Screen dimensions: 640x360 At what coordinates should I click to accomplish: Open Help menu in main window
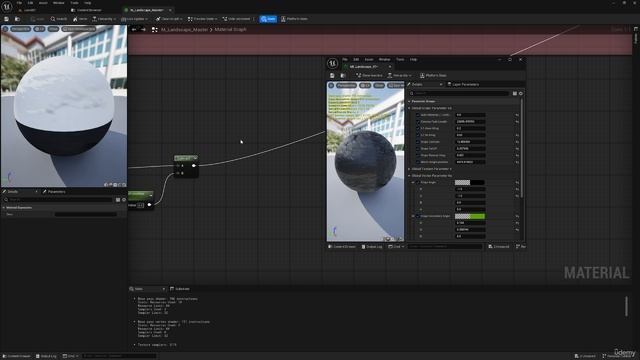pos(87,3)
